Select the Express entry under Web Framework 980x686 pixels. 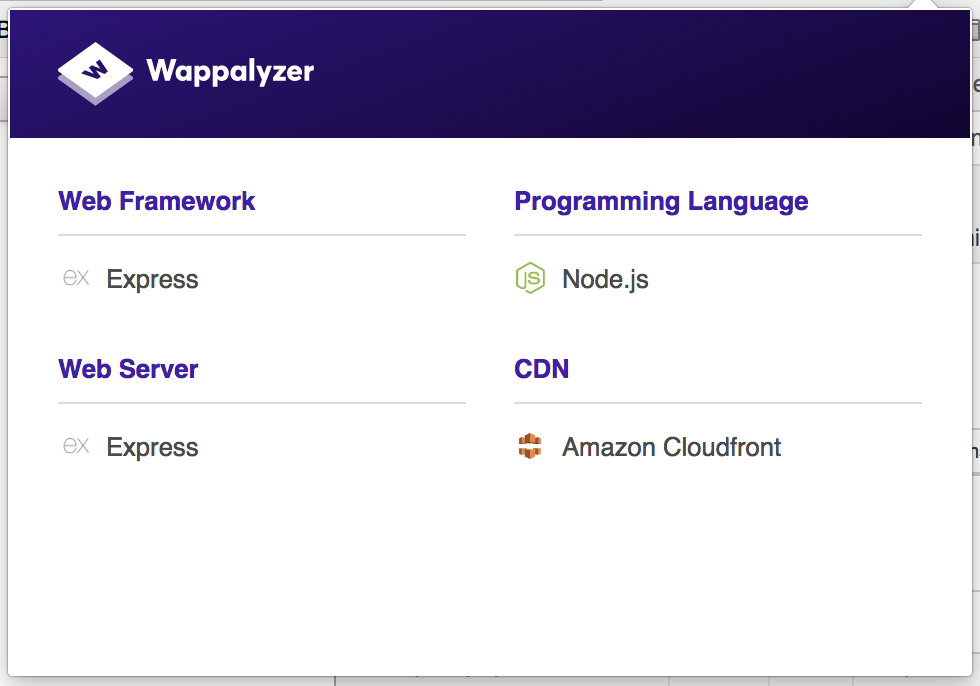pyautogui.click(x=152, y=280)
